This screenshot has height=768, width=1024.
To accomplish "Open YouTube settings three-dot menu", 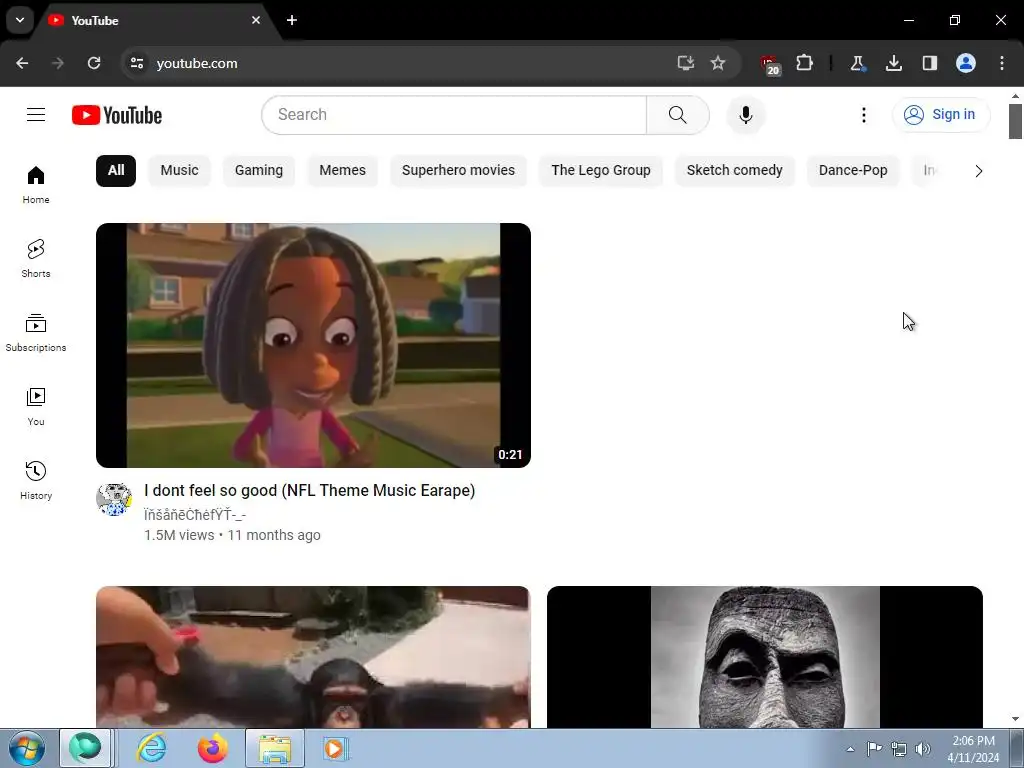I will tap(863, 115).
